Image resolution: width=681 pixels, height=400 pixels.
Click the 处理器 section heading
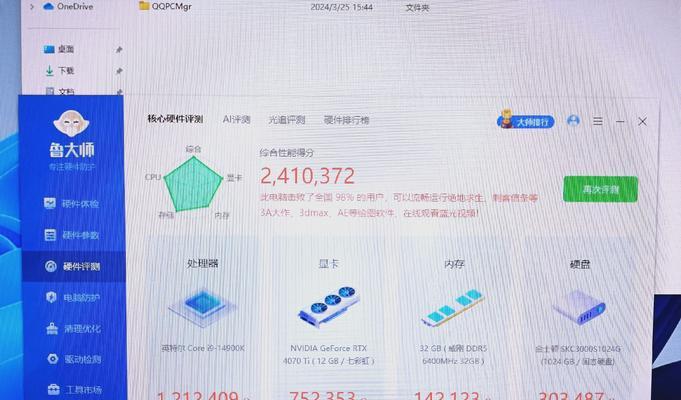pos(202,263)
